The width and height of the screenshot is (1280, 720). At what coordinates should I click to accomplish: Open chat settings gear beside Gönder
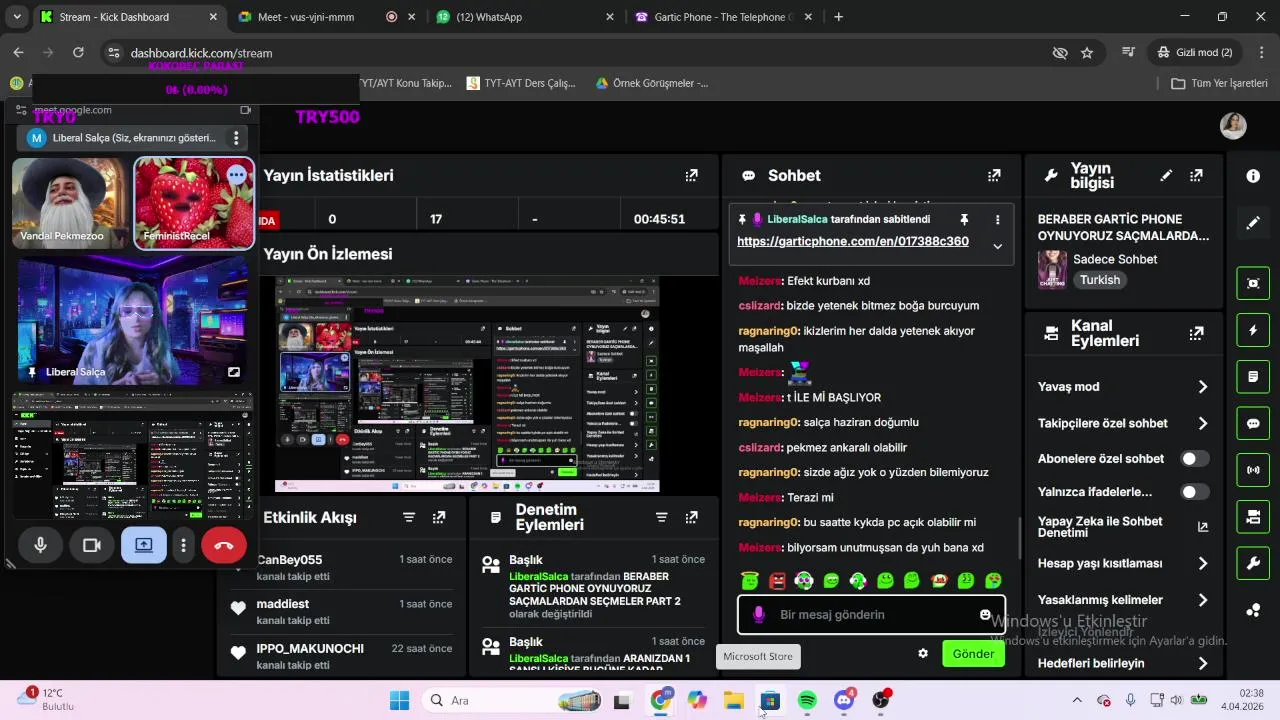pos(923,653)
